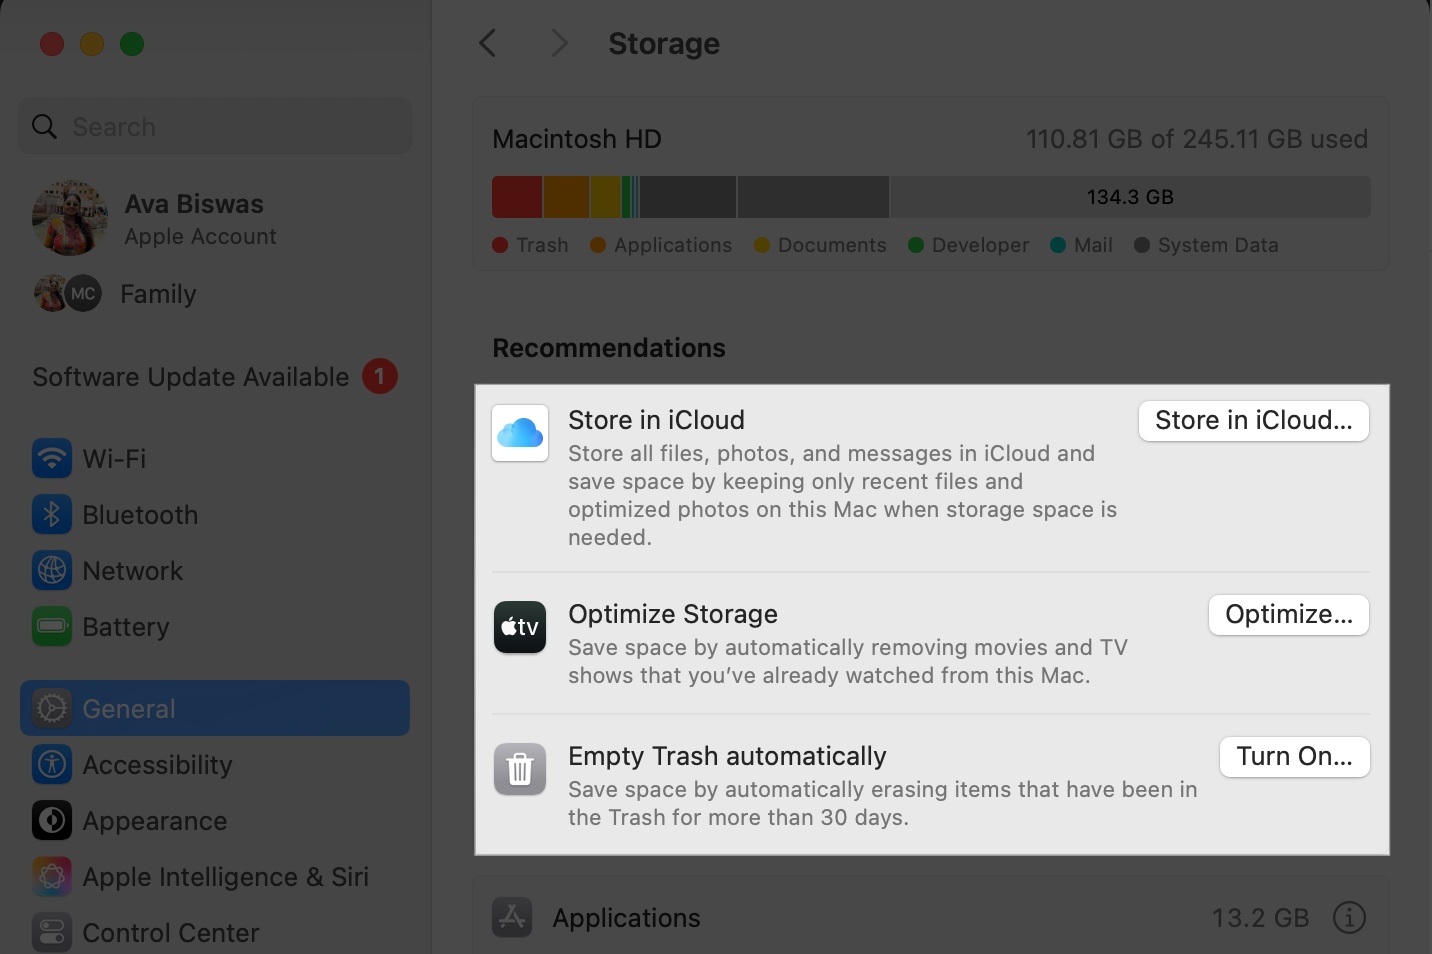
Task: Open the Family account entry
Action: pos(158,293)
